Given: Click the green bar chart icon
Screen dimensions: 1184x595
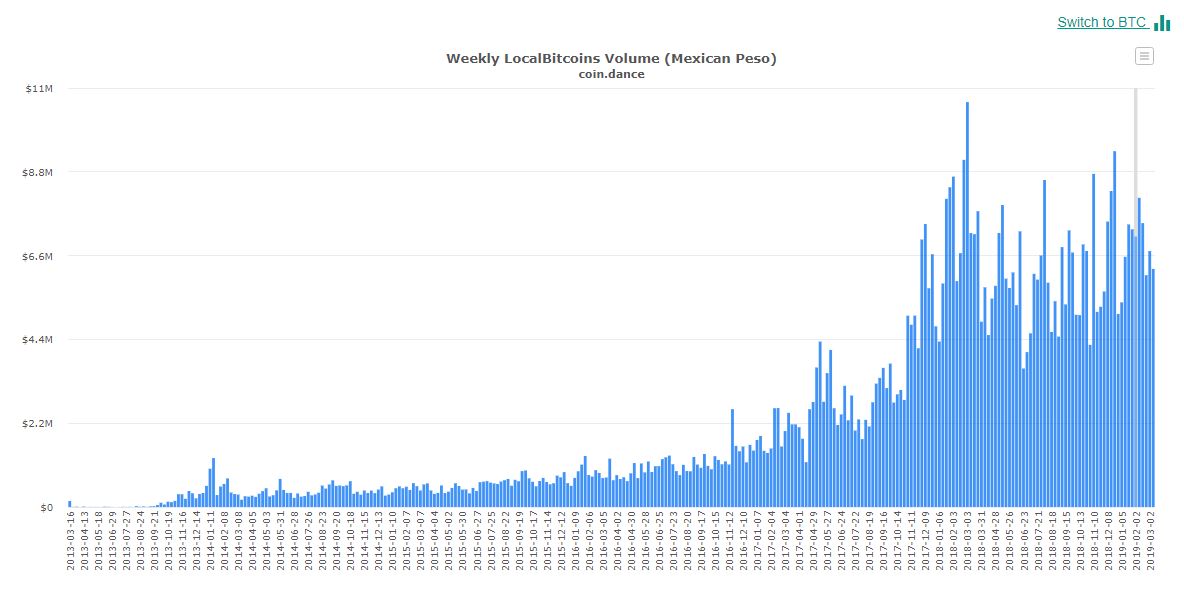Looking at the screenshot, I should click(1162, 23).
